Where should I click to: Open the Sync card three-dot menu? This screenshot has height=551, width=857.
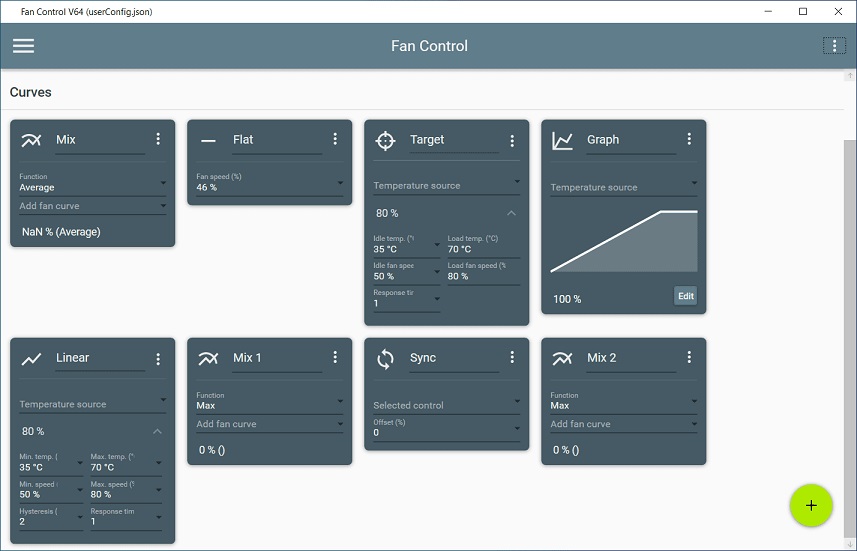[512, 357]
